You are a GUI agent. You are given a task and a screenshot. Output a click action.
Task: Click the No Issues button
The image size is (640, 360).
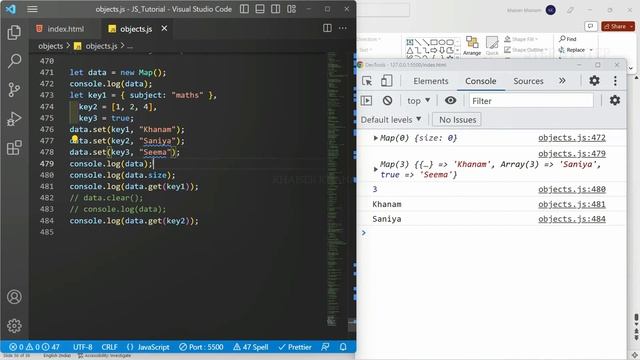point(457,120)
